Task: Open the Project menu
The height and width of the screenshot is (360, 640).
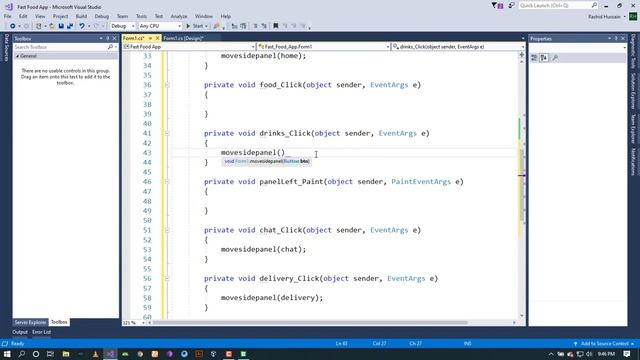Action: pyautogui.click(x=60, y=16)
